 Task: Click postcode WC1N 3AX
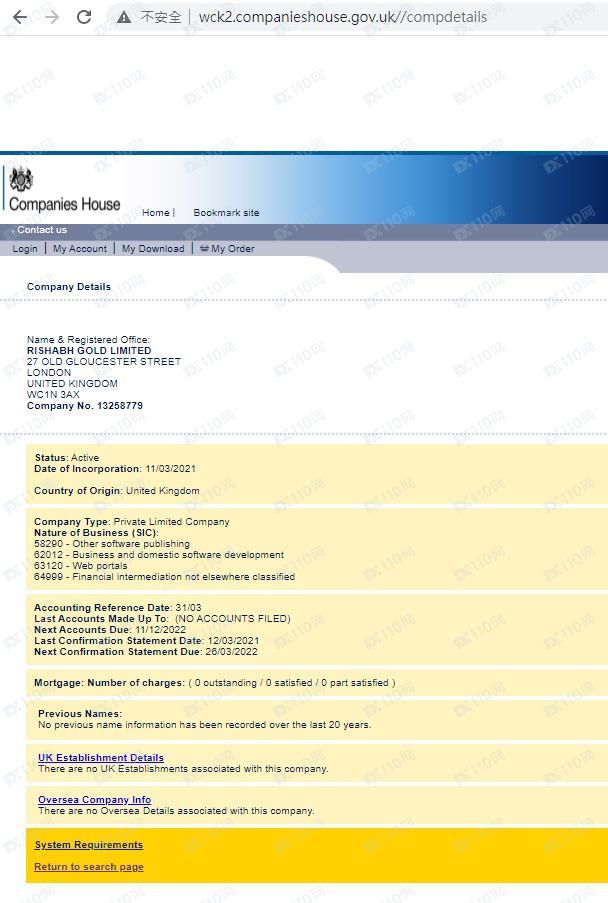tap(53, 394)
